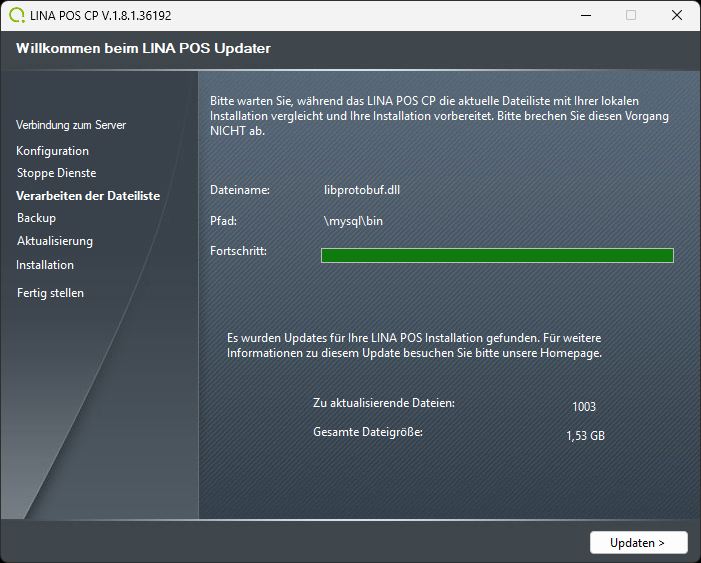This screenshot has width=701, height=563.
Task: Click the window title LINA POS CP V.1.8.1.36192
Action: (x=101, y=16)
